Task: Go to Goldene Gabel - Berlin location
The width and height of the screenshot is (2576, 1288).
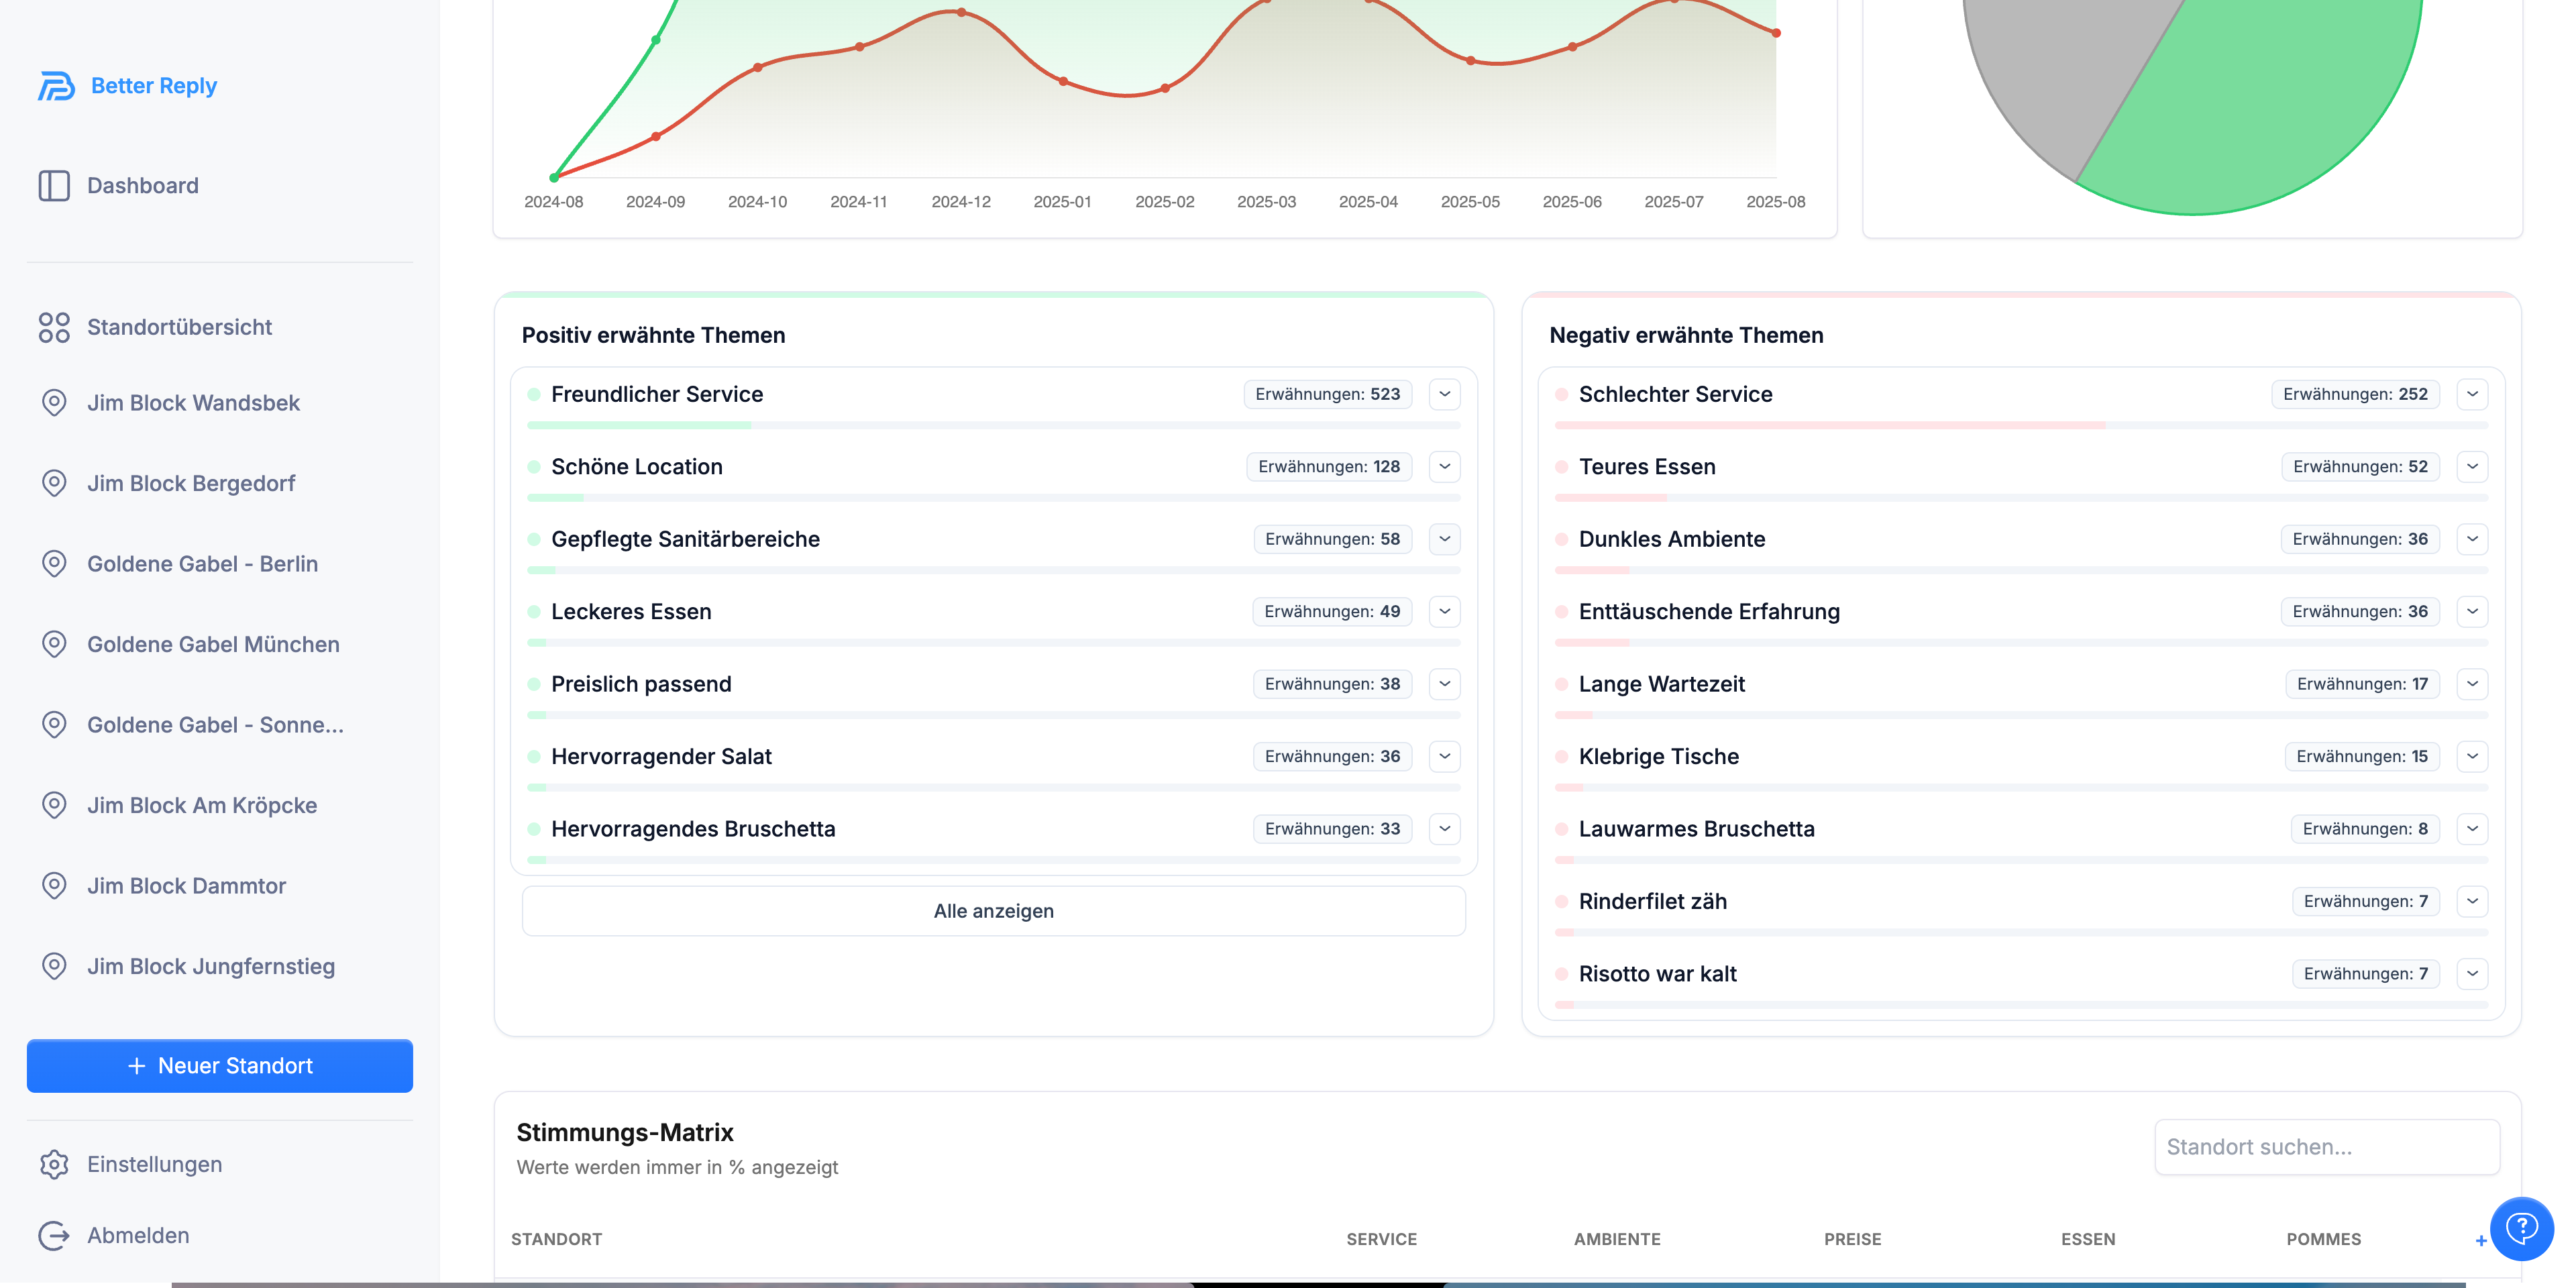Action: 202,564
